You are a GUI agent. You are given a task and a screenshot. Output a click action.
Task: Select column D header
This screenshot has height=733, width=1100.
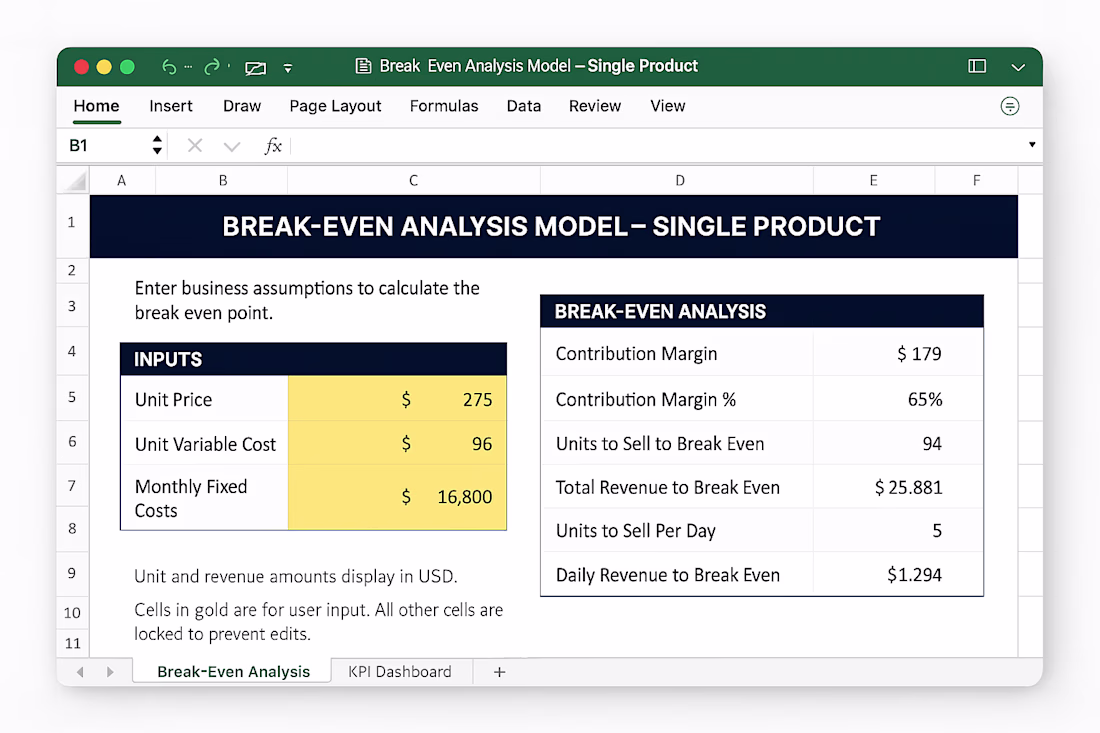(679, 180)
